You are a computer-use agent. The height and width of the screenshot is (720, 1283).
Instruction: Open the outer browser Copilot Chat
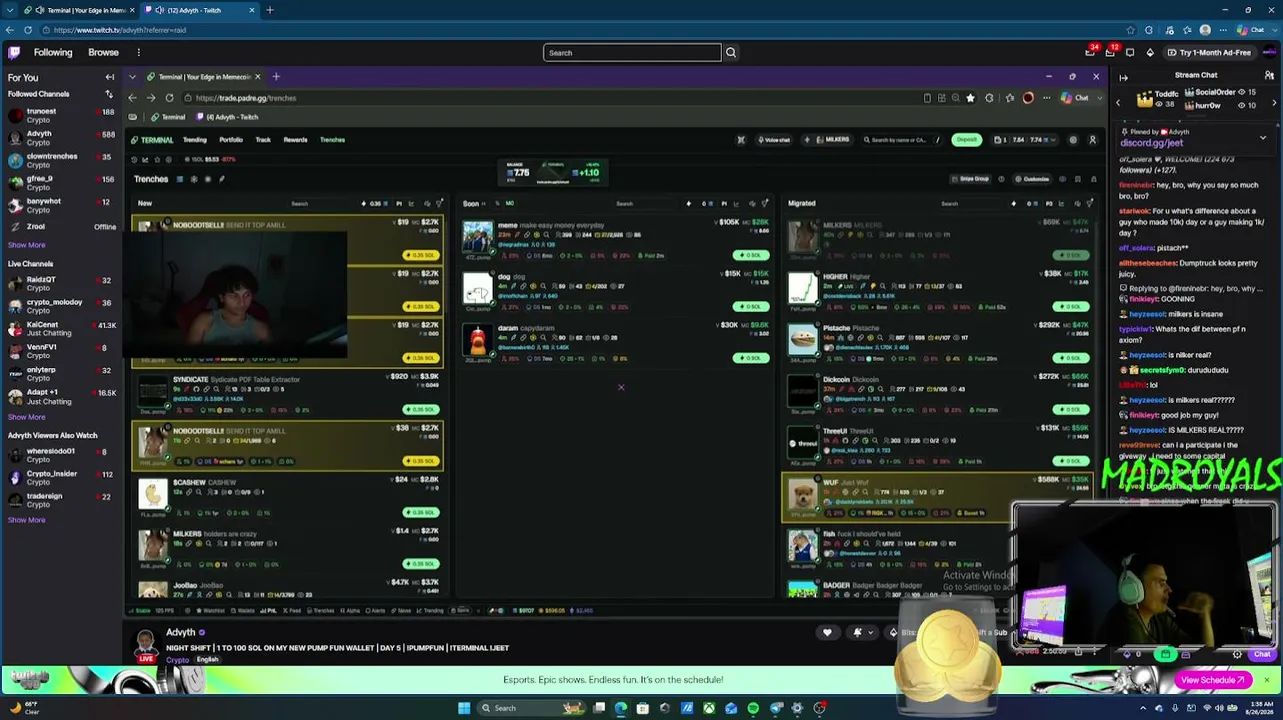(1250, 30)
